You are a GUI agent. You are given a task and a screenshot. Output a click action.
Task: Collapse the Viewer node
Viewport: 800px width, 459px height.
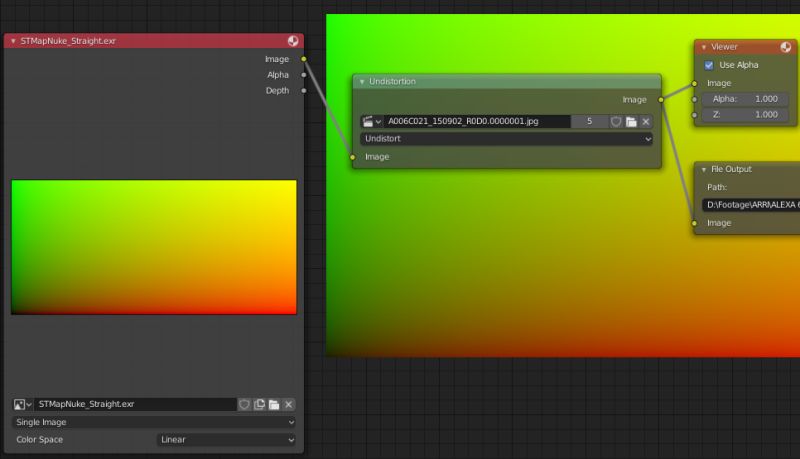pyautogui.click(x=704, y=47)
